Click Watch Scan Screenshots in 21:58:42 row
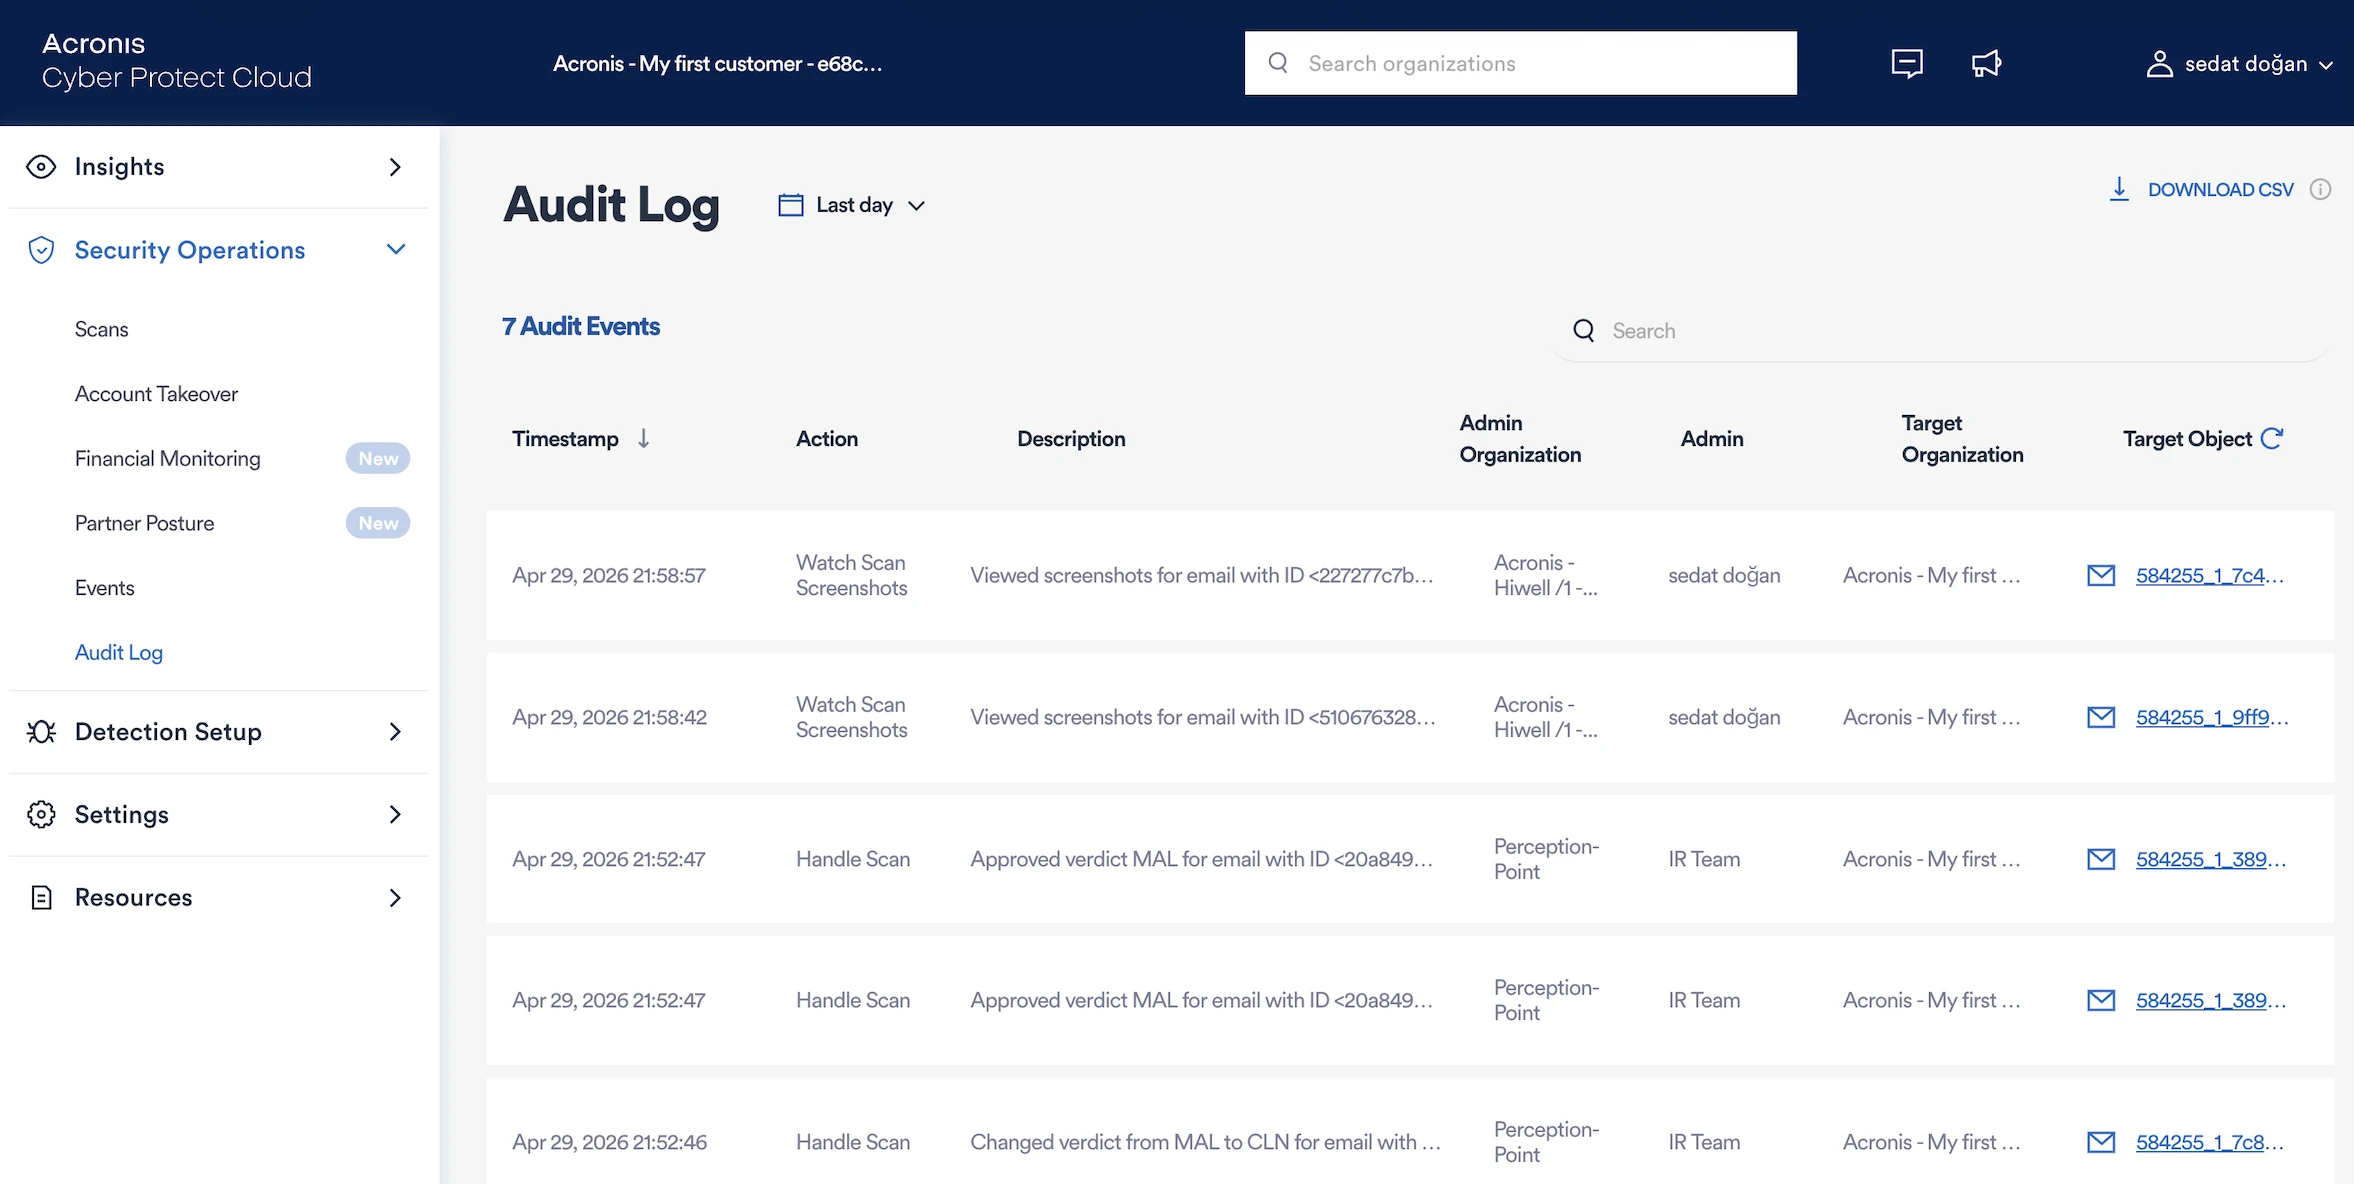The width and height of the screenshot is (2354, 1184). click(x=851, y=717)
